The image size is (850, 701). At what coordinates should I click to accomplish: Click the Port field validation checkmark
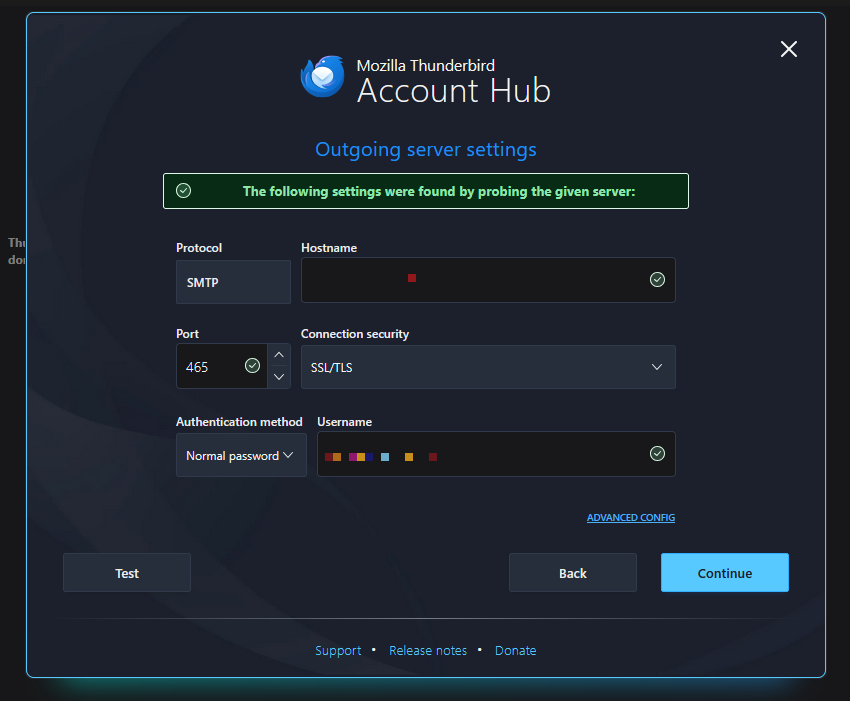click(253, 366)
